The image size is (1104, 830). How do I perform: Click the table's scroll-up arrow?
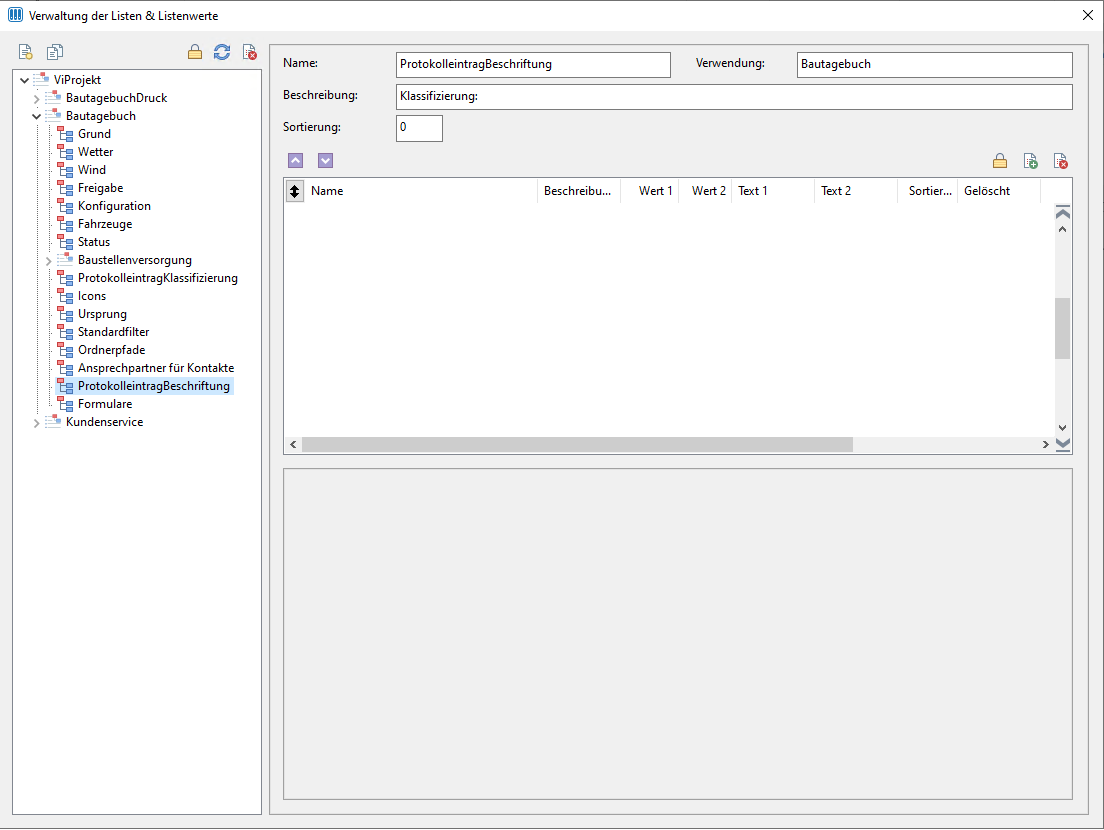[x=1062, y=229]
